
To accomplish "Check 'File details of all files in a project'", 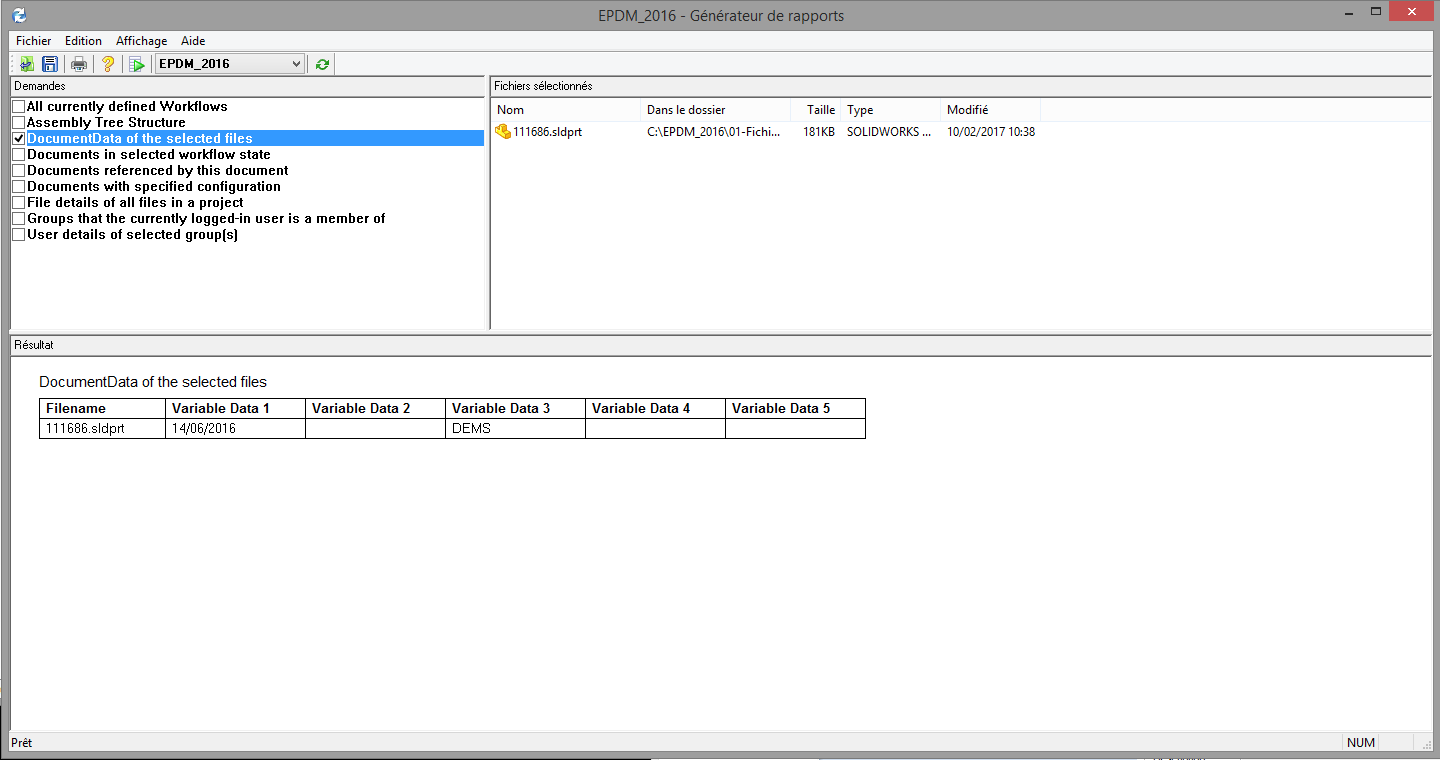I will coord(19,203).
